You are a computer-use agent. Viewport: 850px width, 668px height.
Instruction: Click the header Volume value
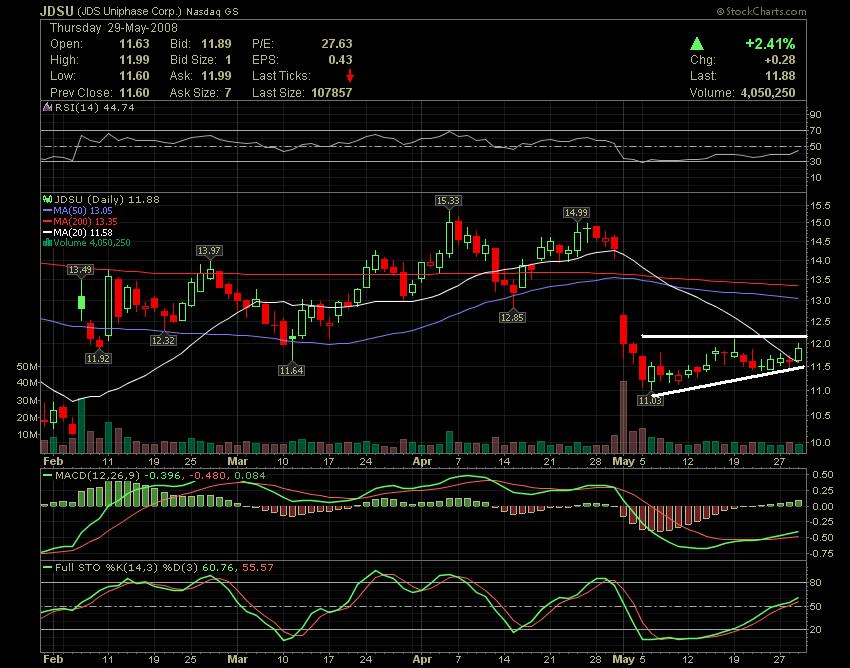768,93
